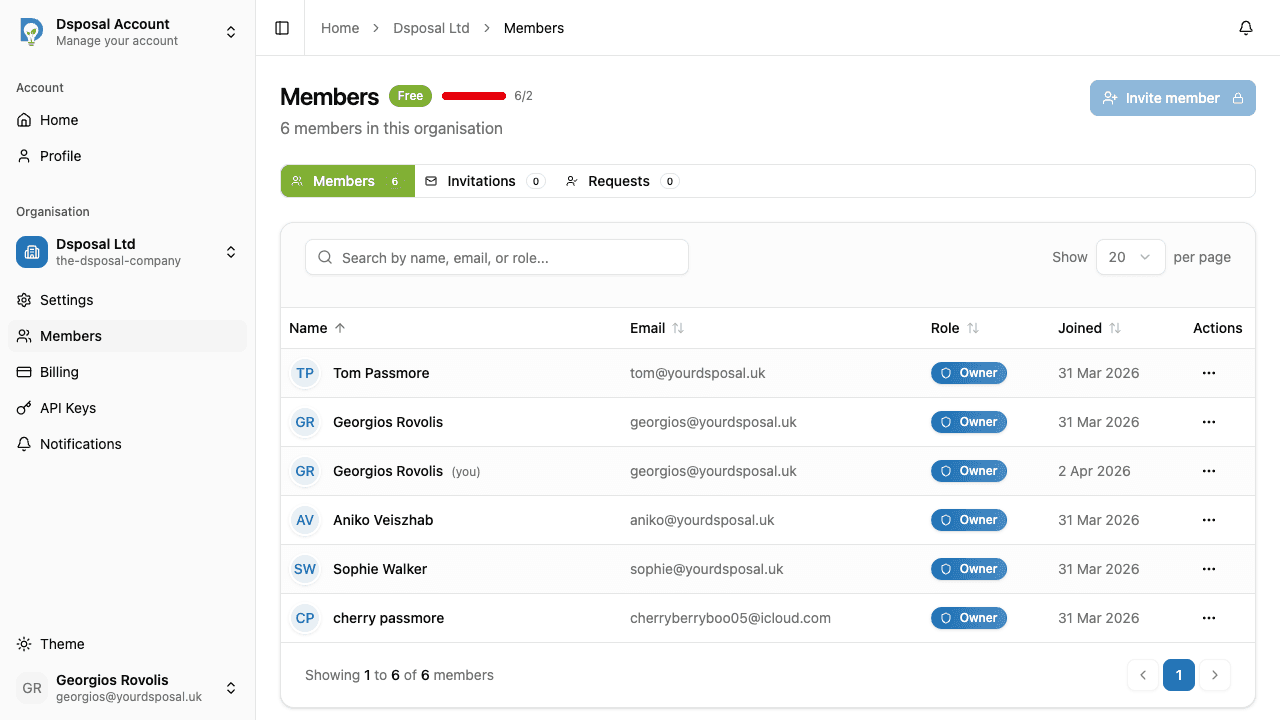The image size is (1280, 720).
Task: Open the actions menu for cherry passmore
Action: pos(1208,617)
